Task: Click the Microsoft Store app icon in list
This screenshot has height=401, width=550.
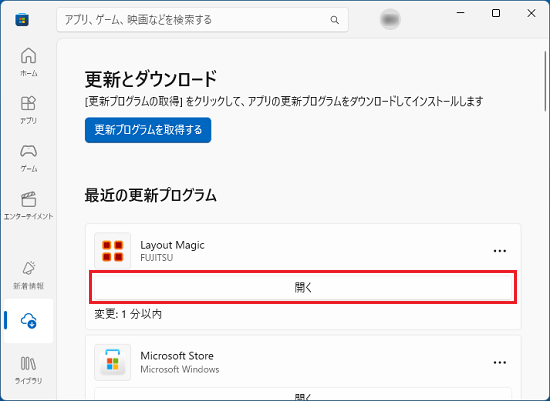Action: click(x=113, y=362)
